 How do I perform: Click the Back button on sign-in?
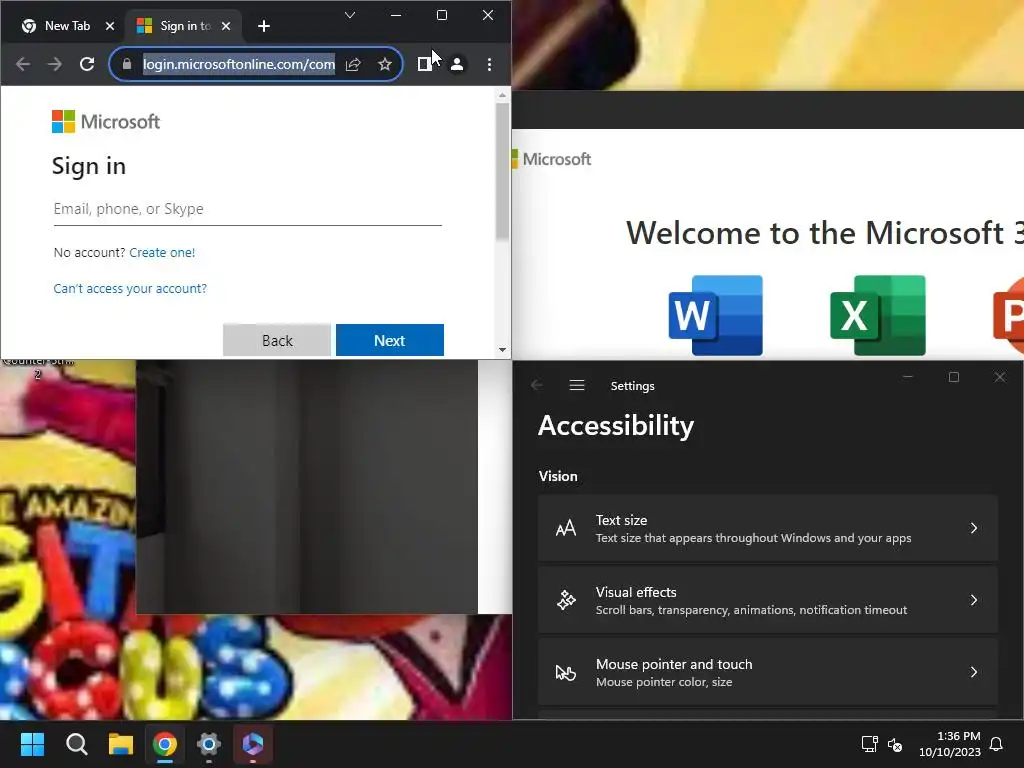tap(277, 340)
